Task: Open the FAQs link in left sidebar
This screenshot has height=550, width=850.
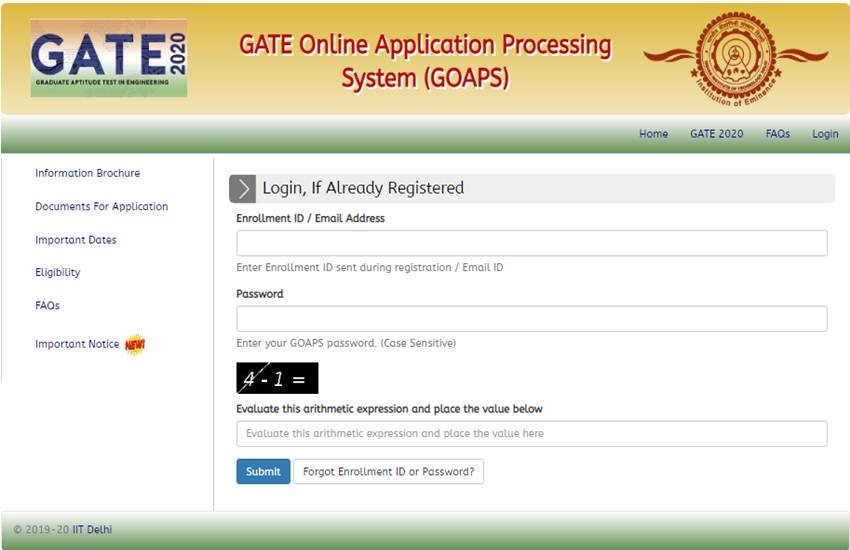Action: [47, 306]
